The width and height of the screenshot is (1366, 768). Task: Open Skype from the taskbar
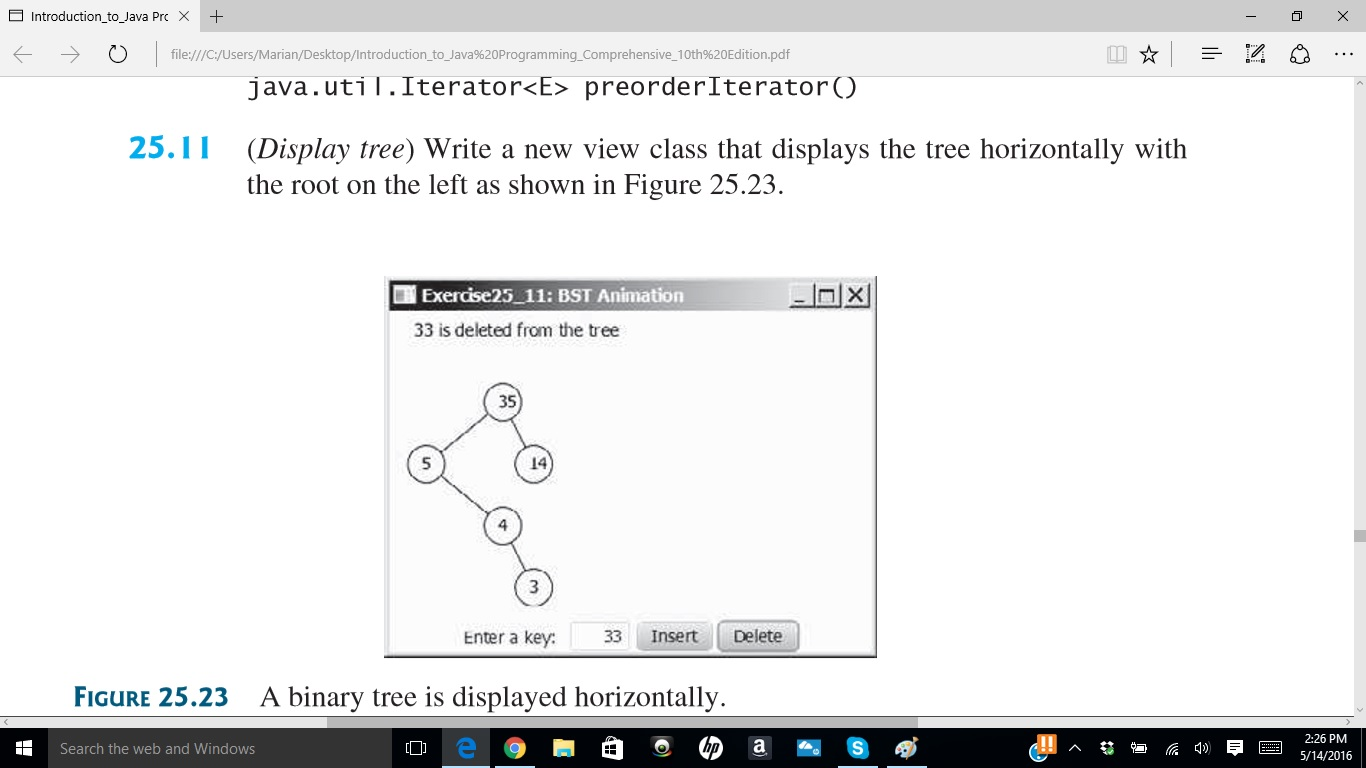tap(858, 747)
